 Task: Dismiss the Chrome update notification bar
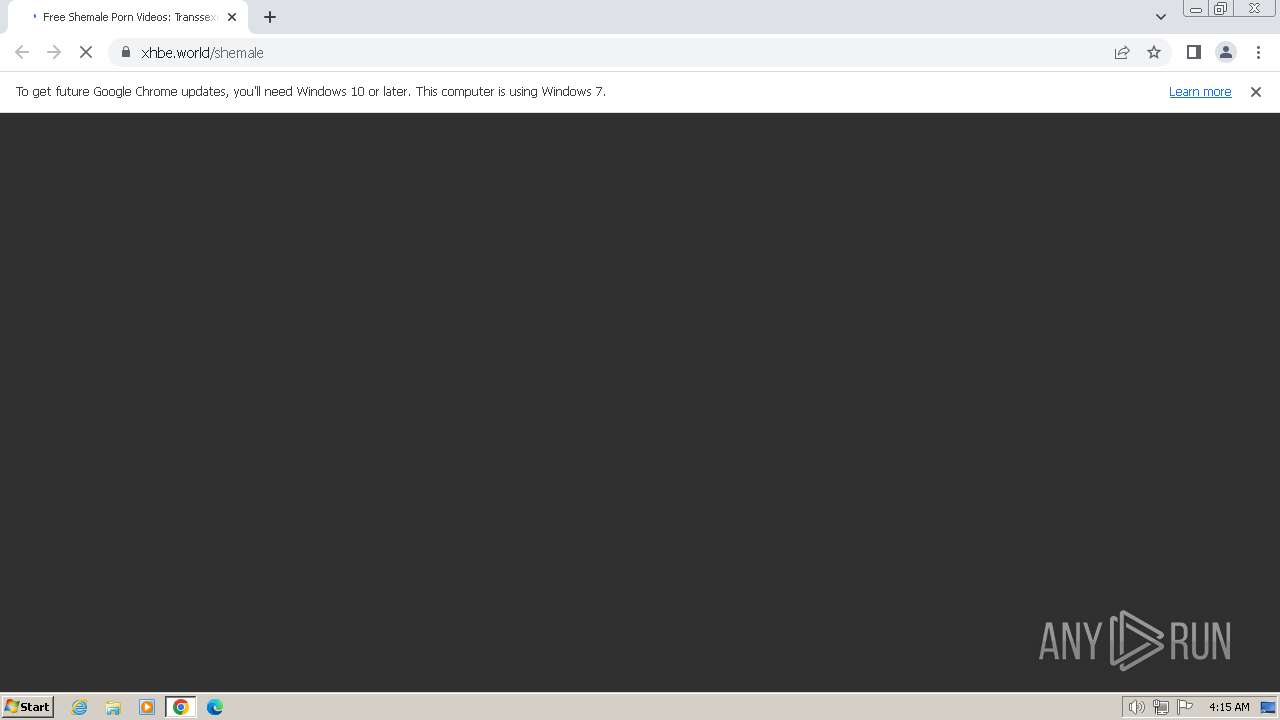pyautogui.click(x=1256, y=91)
